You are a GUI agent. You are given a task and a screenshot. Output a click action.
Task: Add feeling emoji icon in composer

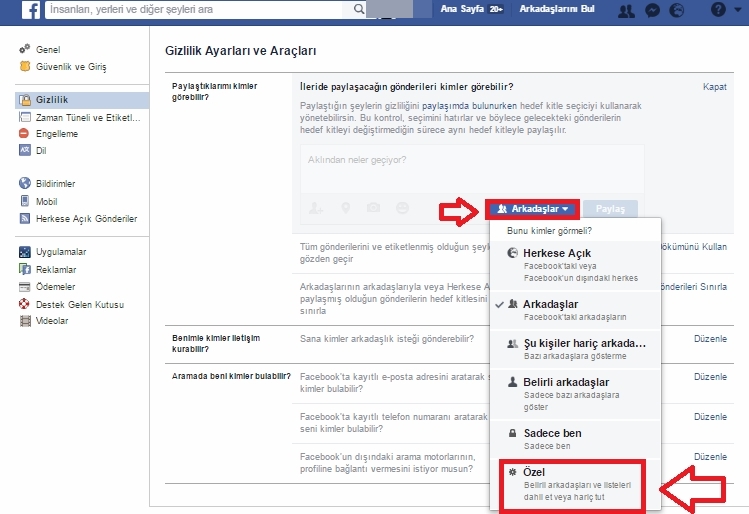click(403, 208)
